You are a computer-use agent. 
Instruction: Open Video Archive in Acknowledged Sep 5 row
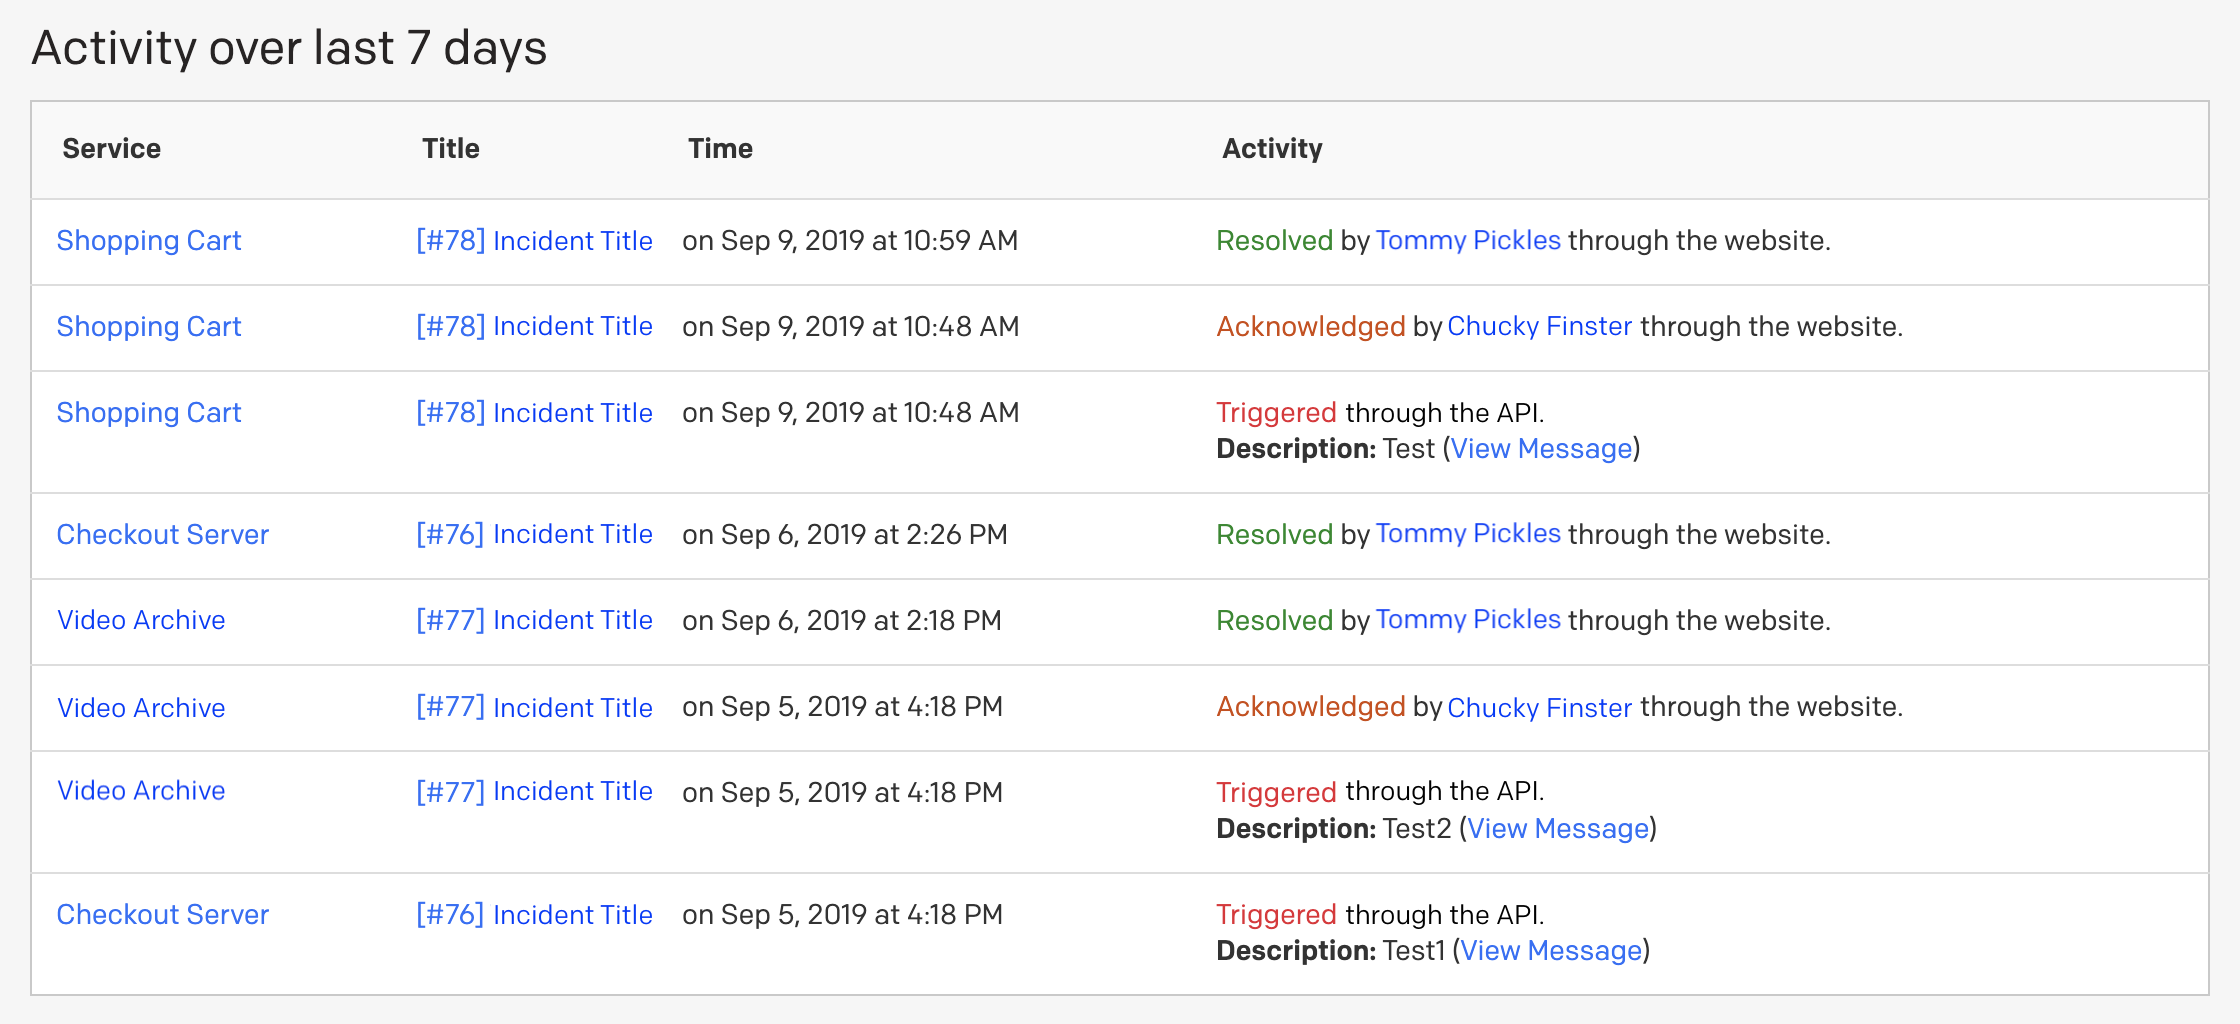coord(141,708)
